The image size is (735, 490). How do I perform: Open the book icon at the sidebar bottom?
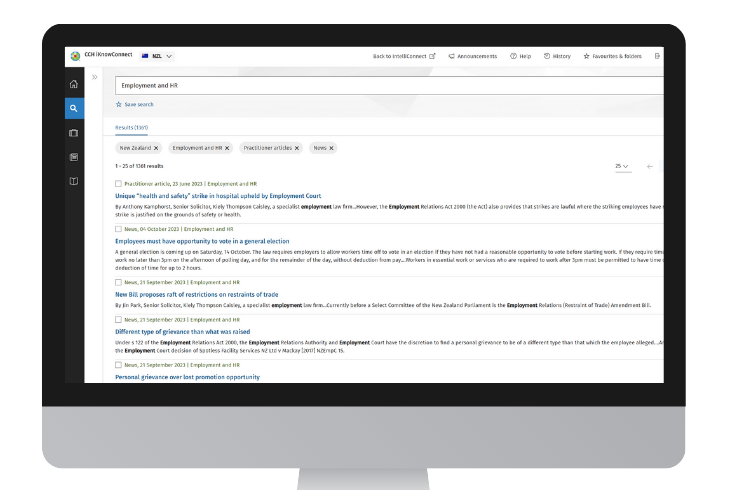pyautogui.click(x=74, y=181)
